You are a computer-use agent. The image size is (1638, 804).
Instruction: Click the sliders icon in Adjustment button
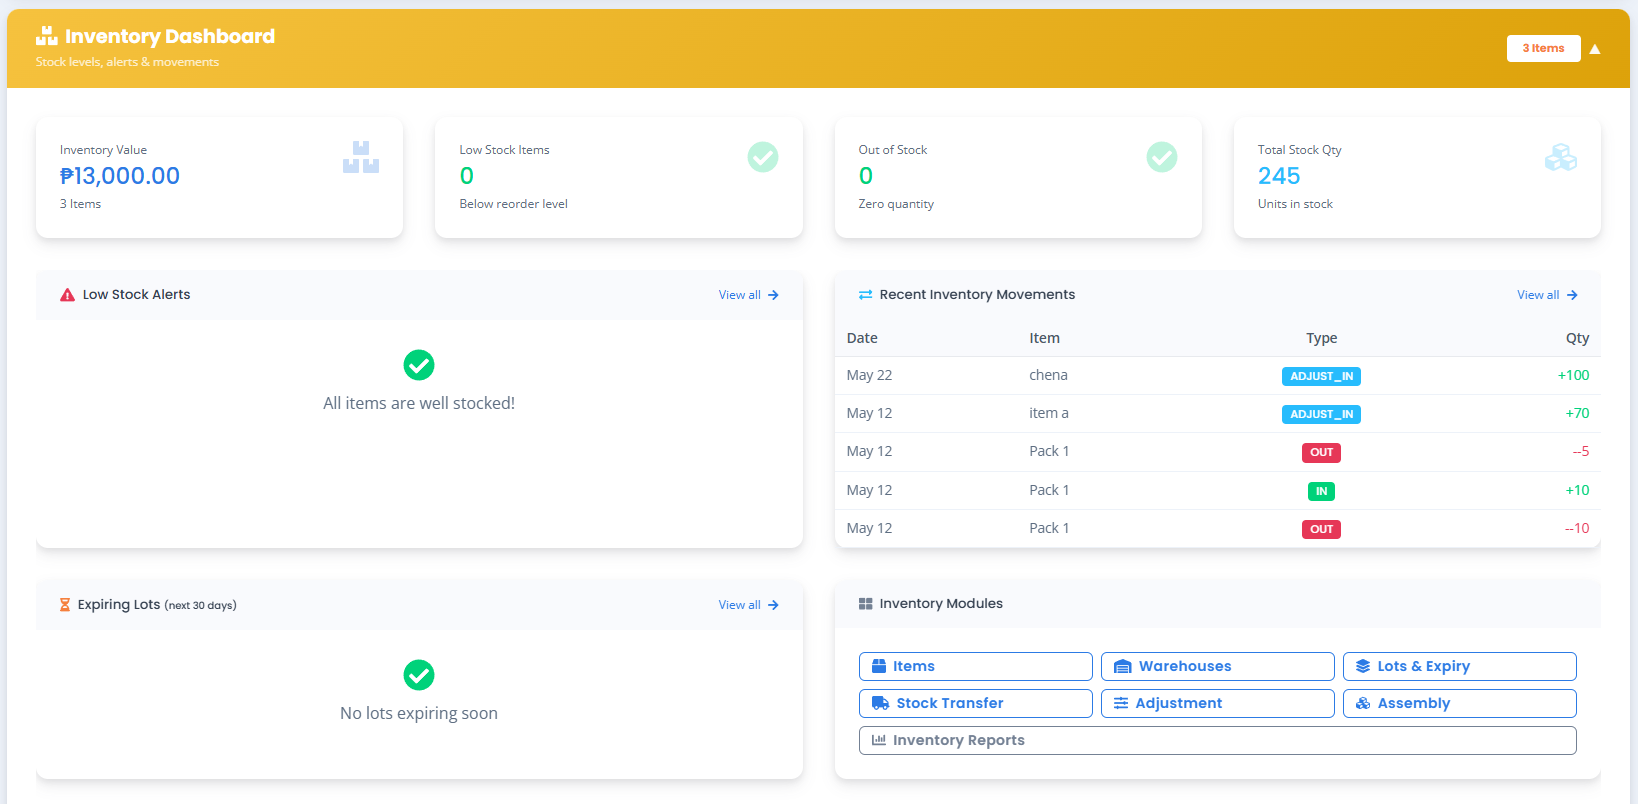coord(1122,703)
